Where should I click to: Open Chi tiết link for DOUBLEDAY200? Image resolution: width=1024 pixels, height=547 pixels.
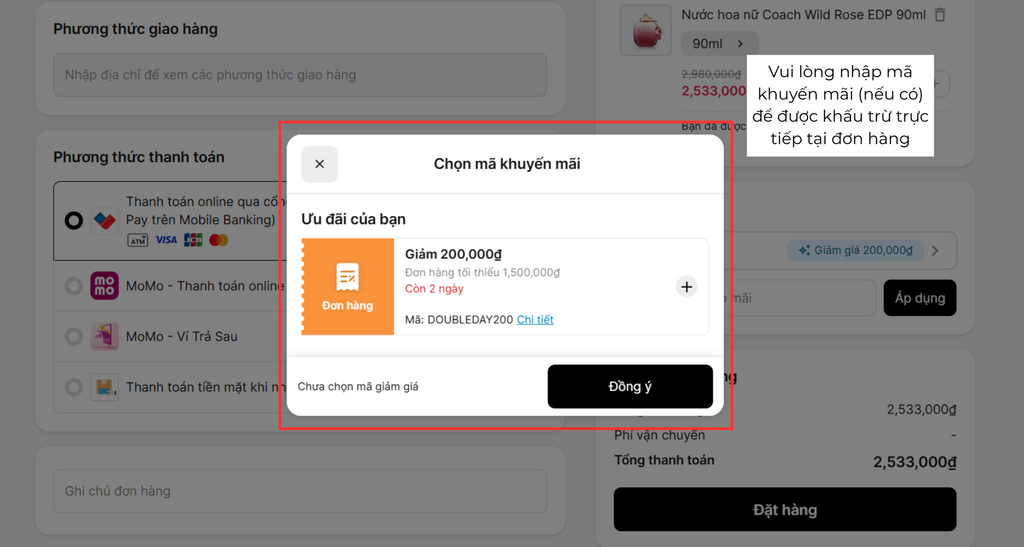pyautogui.click(x=535, y=320)
